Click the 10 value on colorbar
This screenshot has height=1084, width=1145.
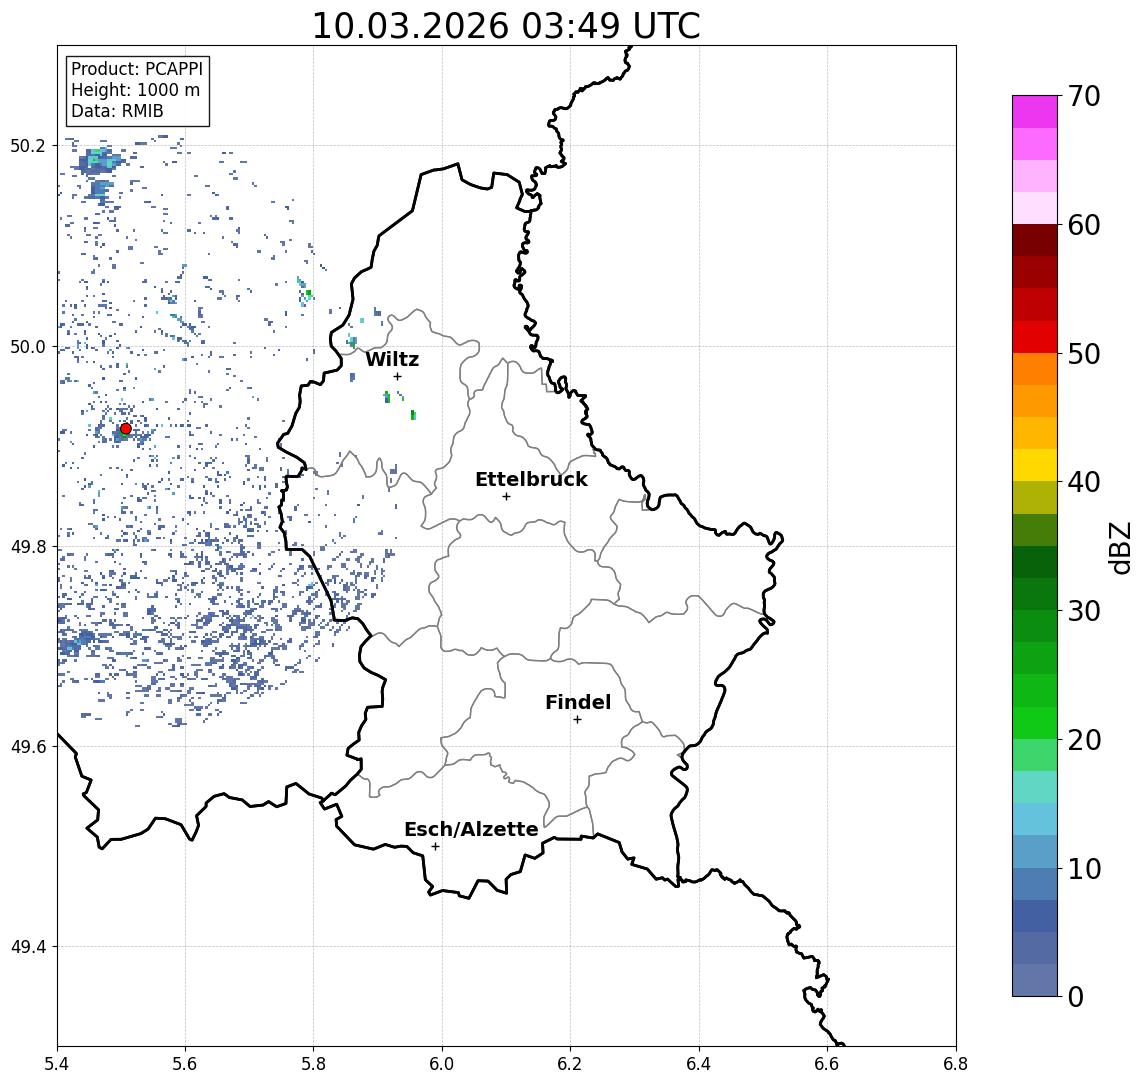pyautogui.click(x=1084, y=868)
